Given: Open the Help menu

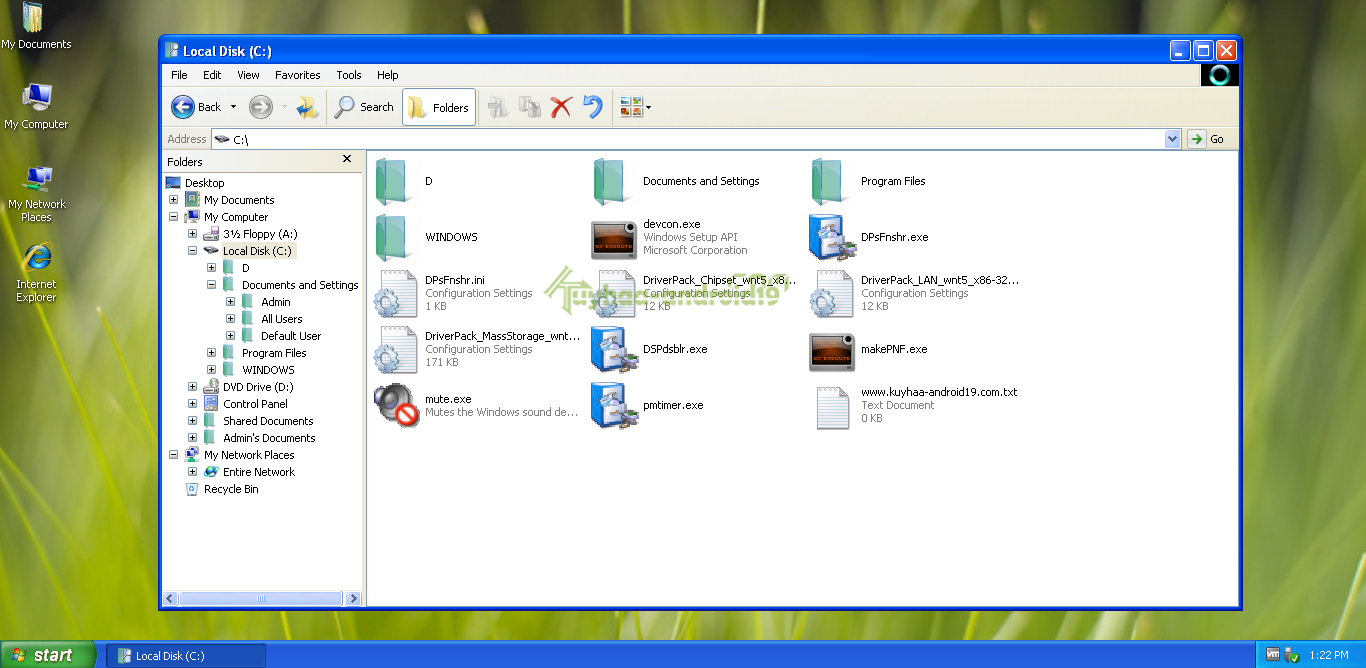Looking at the screenshot, I should (388, 75).
